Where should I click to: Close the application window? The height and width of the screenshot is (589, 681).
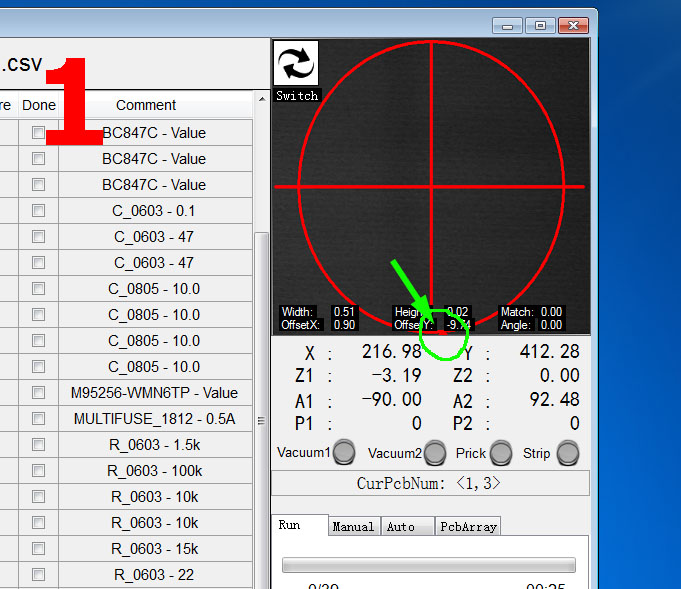[573, 26]
